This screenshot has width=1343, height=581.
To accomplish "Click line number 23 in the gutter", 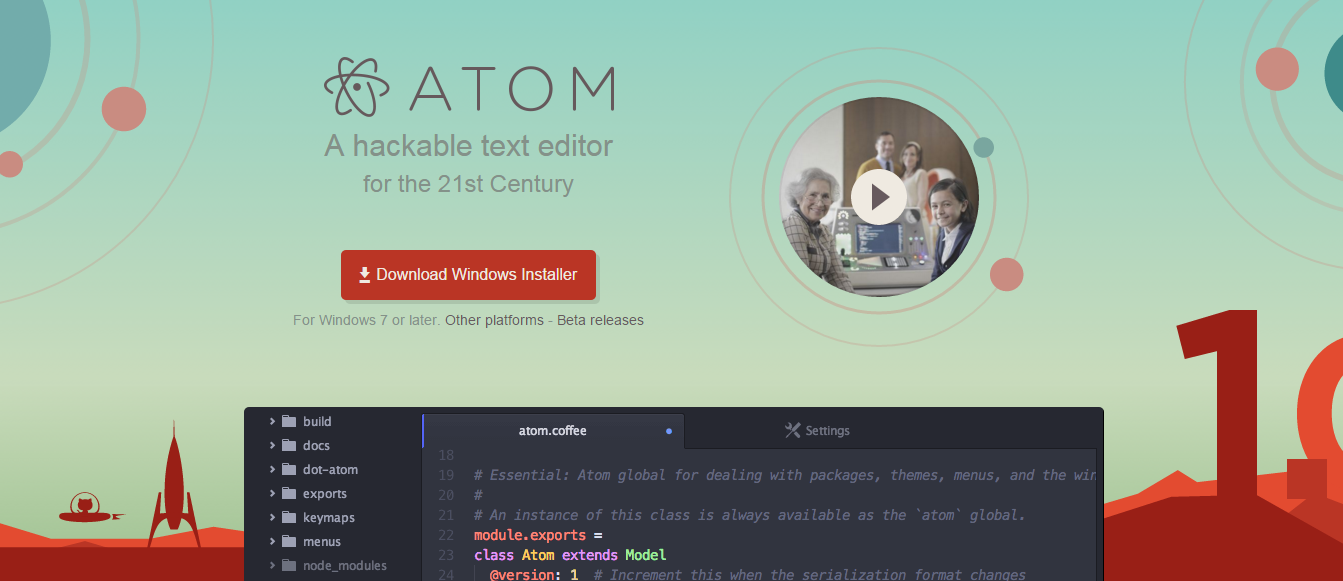I will 446,555.
